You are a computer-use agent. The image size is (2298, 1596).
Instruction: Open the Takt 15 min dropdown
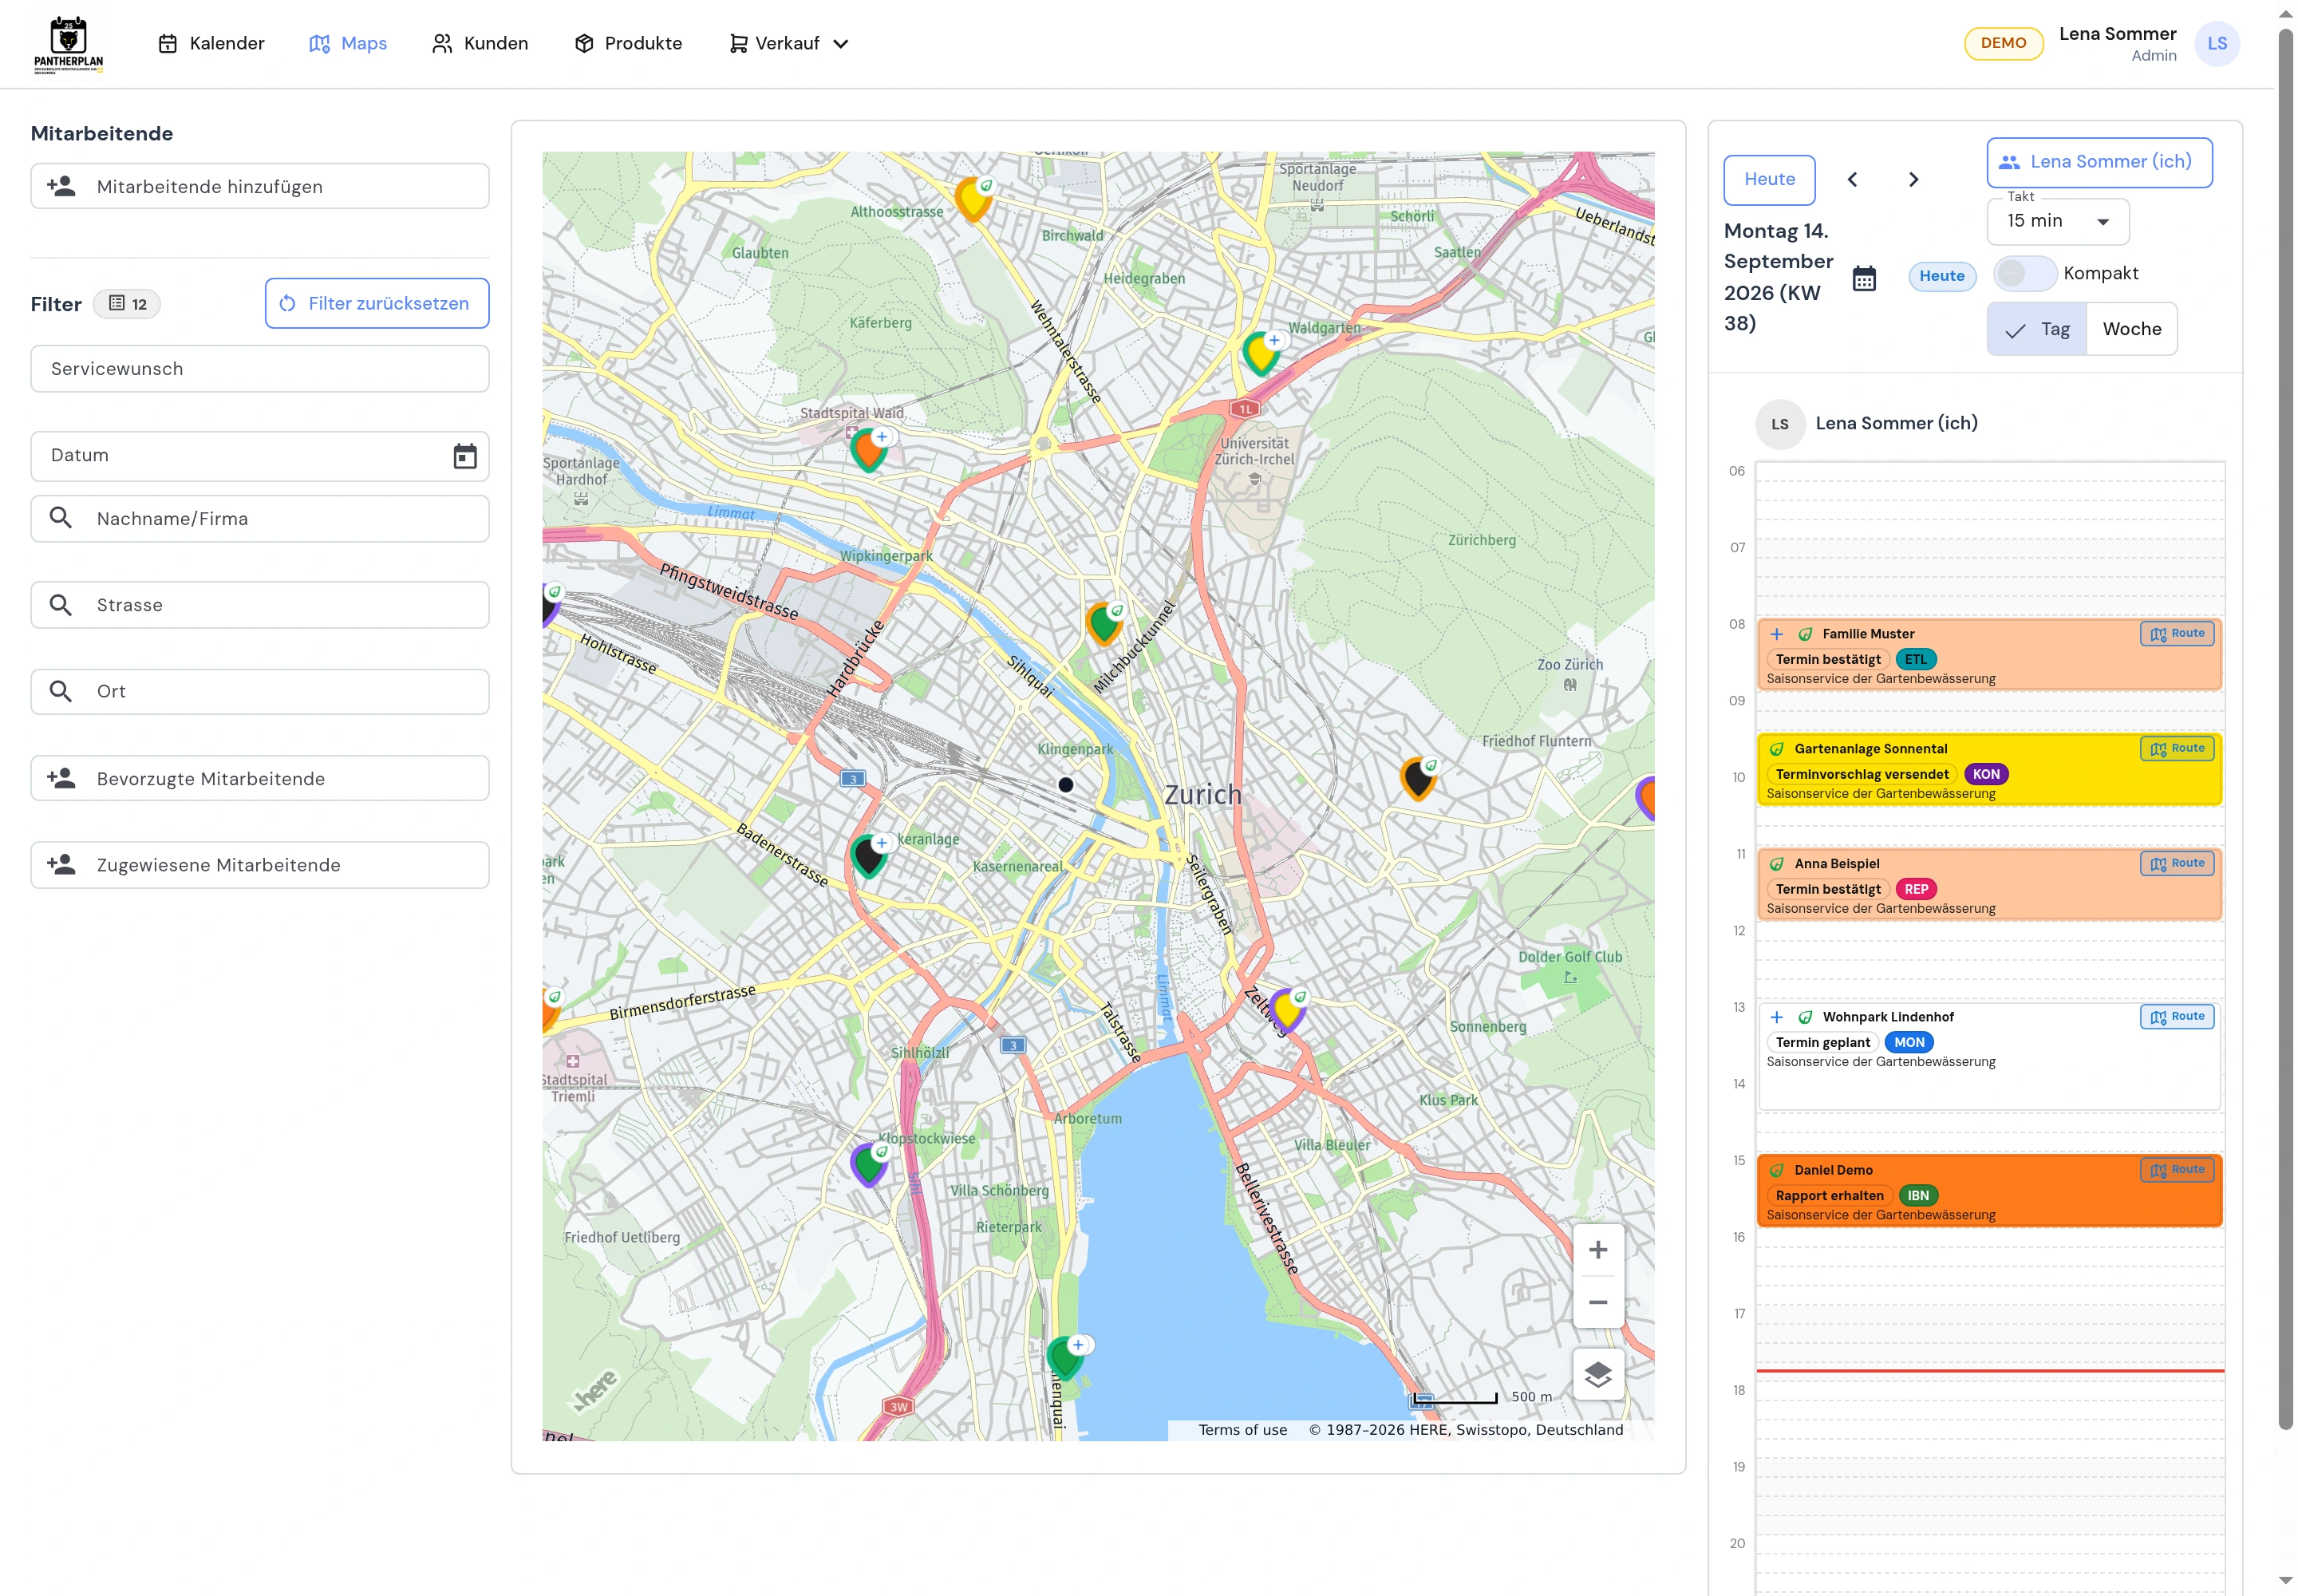2057,221
